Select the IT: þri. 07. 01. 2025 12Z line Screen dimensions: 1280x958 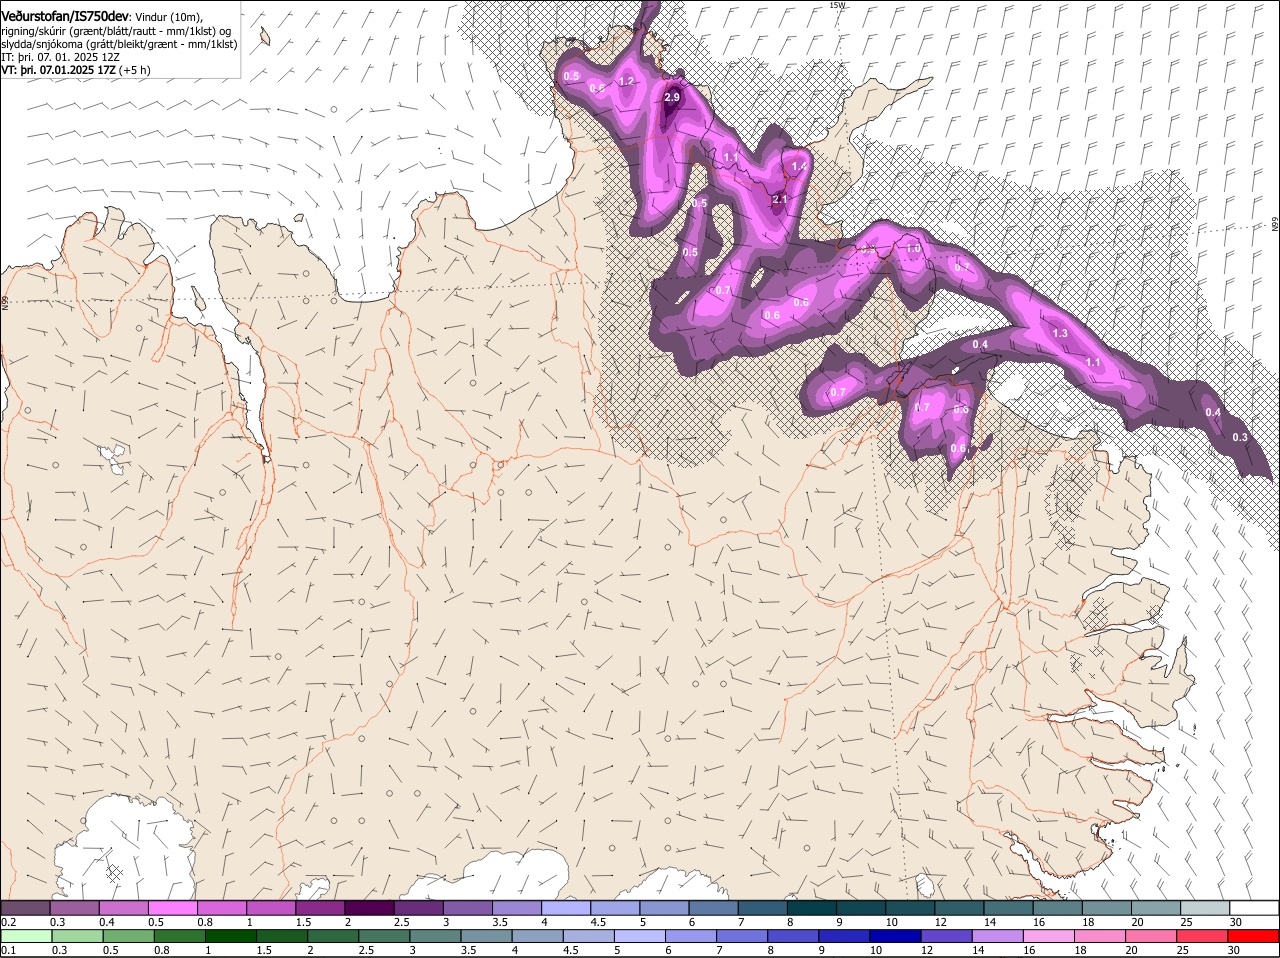click(61, 57)
